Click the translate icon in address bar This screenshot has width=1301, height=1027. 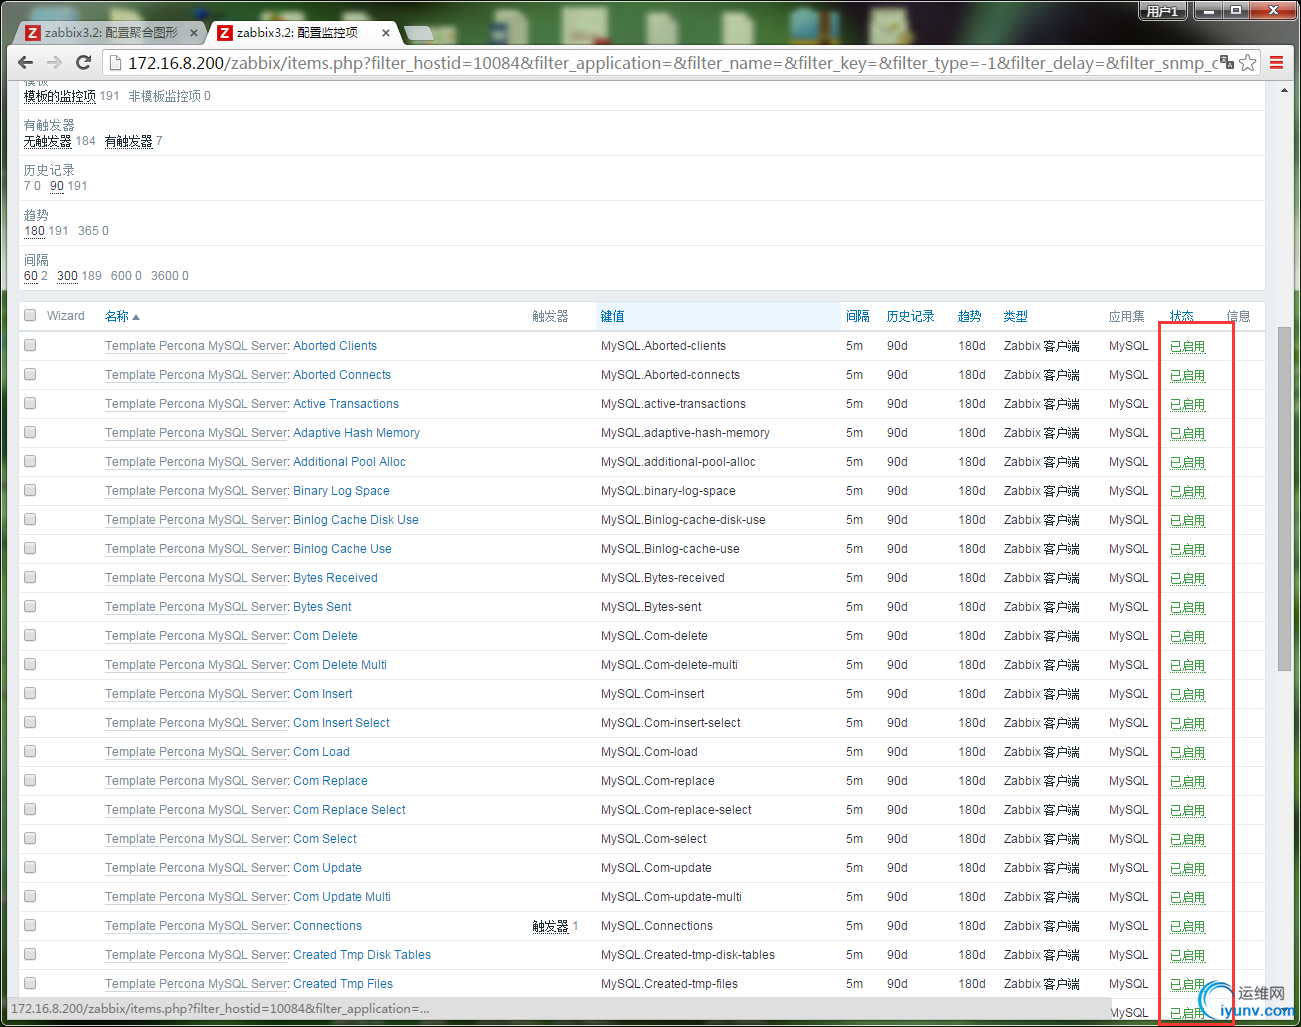(1227, 62)
